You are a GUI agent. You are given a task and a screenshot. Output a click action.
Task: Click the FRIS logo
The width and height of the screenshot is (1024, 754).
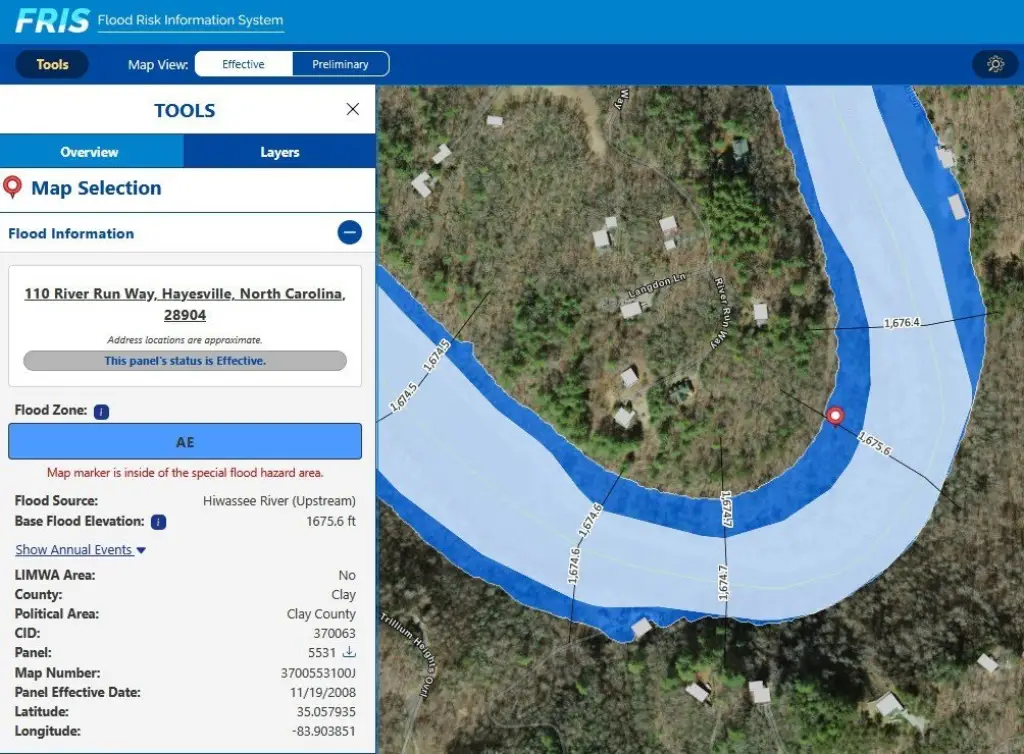click(x=52, y=20)
